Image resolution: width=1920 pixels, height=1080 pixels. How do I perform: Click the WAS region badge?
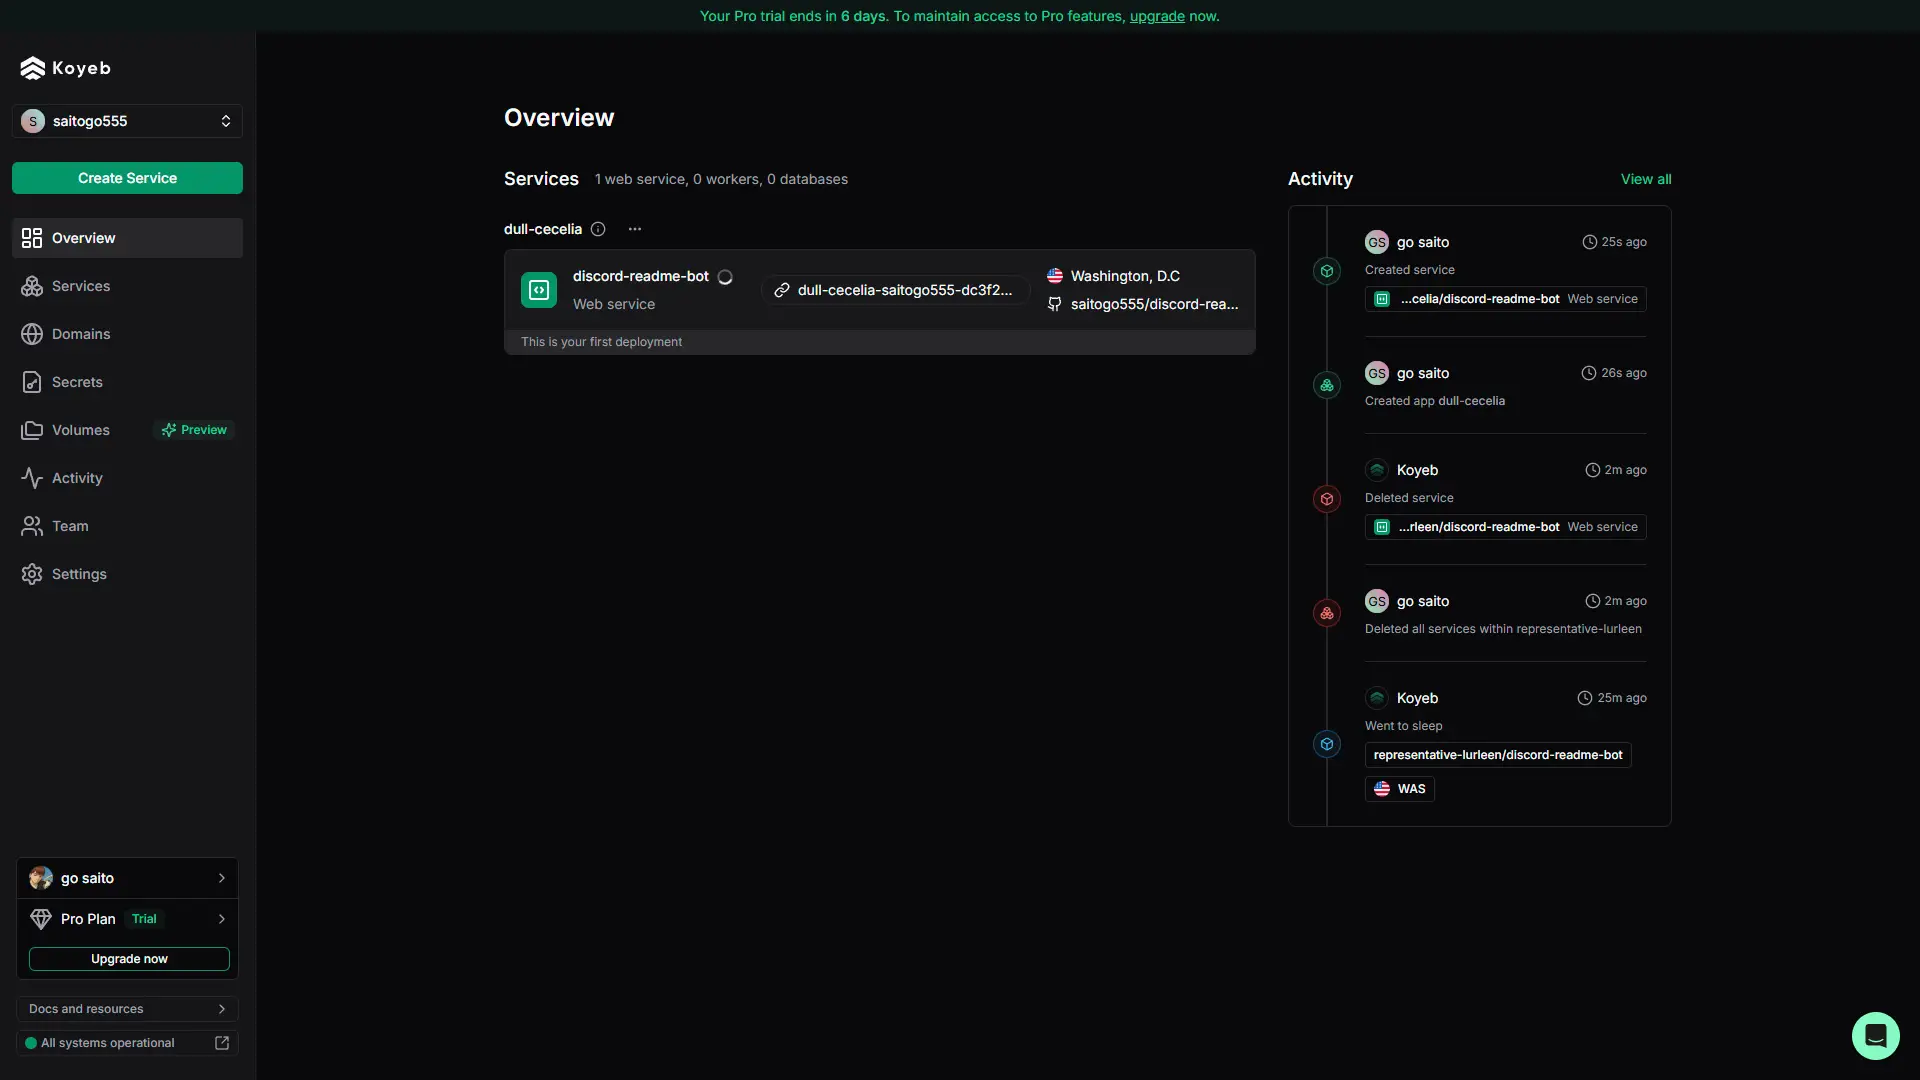coord(1400,789)
